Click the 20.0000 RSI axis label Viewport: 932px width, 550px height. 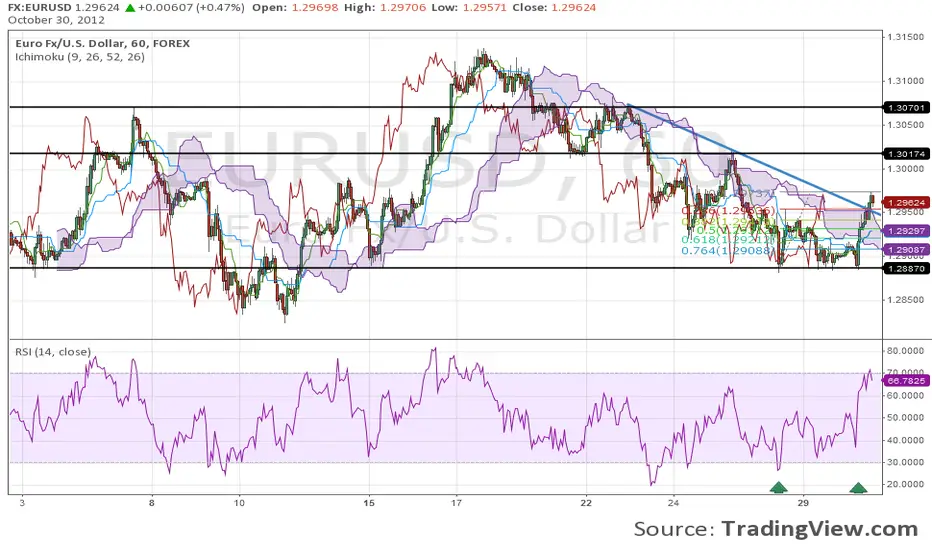(x=906, y=485)
